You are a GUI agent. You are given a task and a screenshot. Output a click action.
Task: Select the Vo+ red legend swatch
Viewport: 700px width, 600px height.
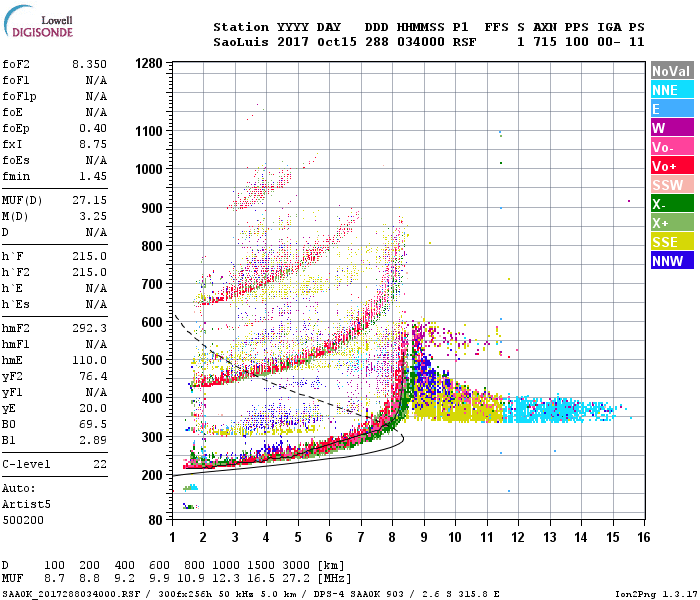point(672,166)
